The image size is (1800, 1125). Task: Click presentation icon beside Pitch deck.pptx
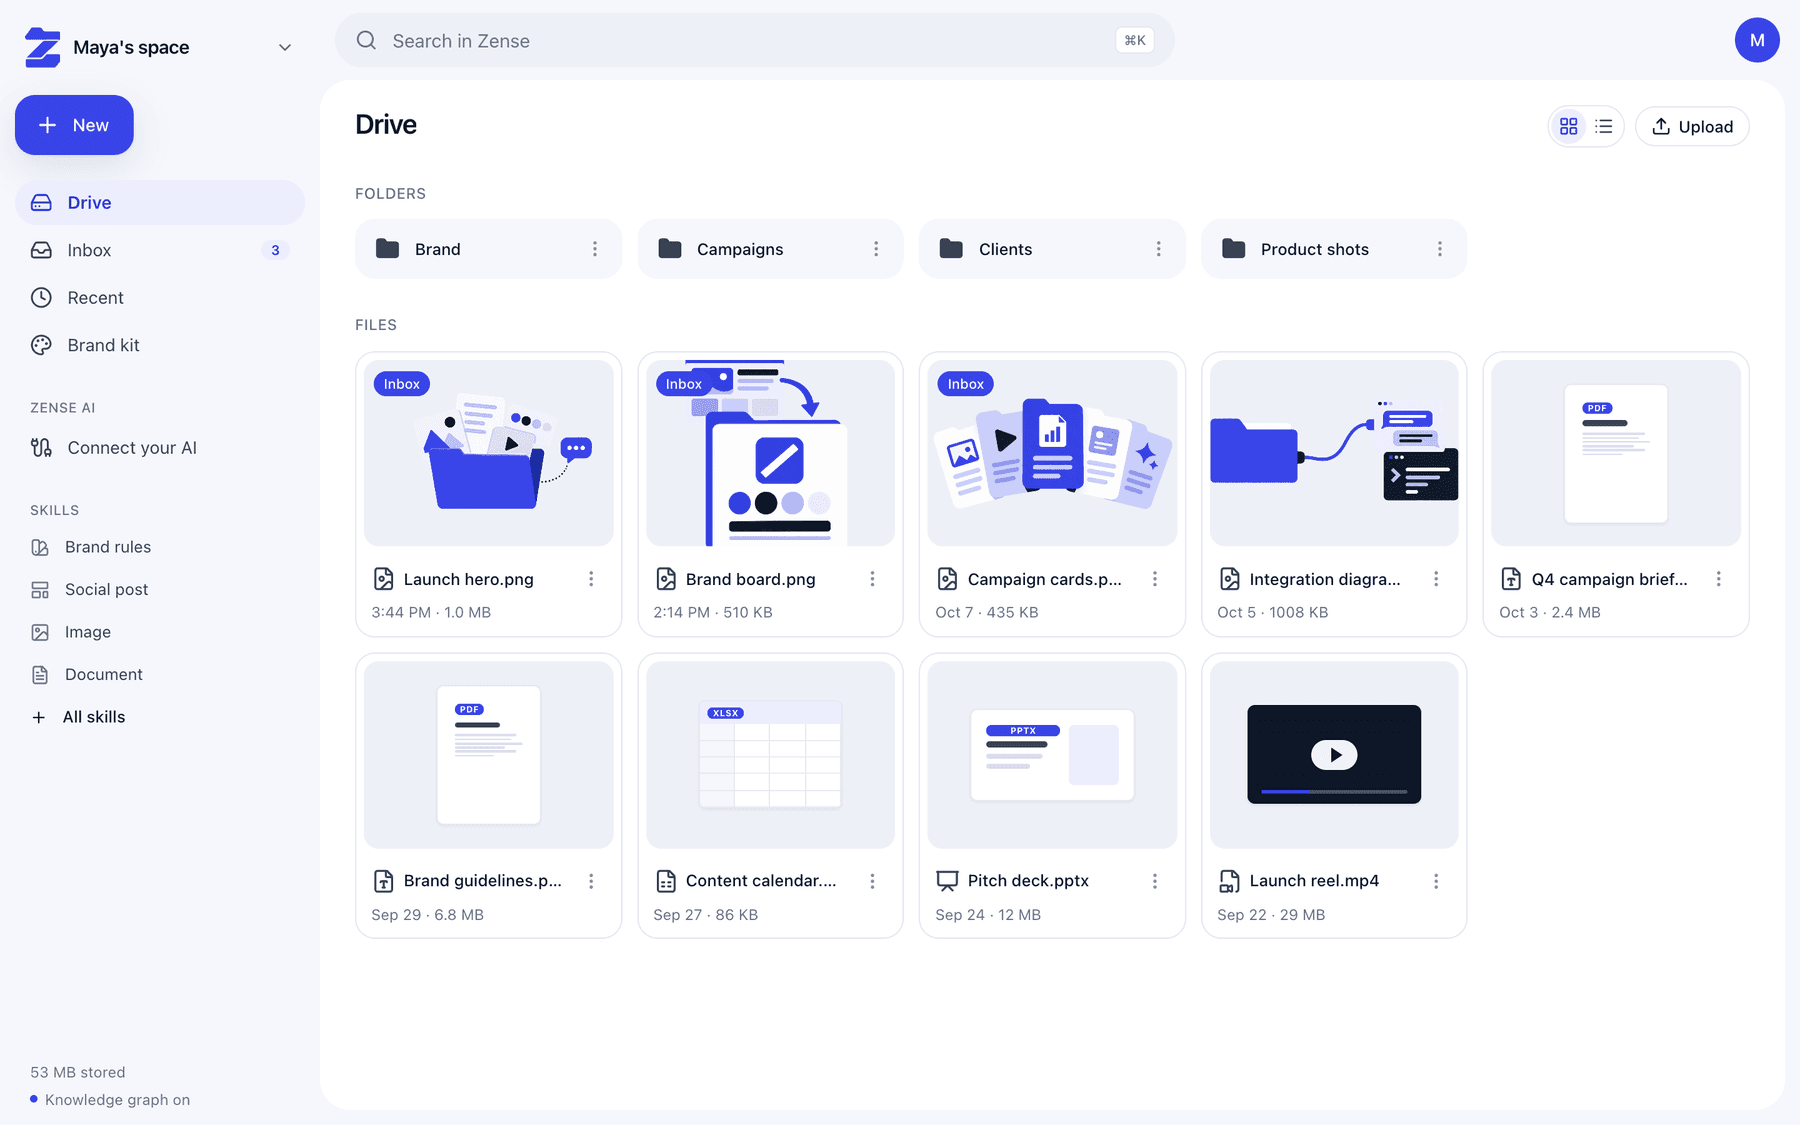(x=947, y=881)
